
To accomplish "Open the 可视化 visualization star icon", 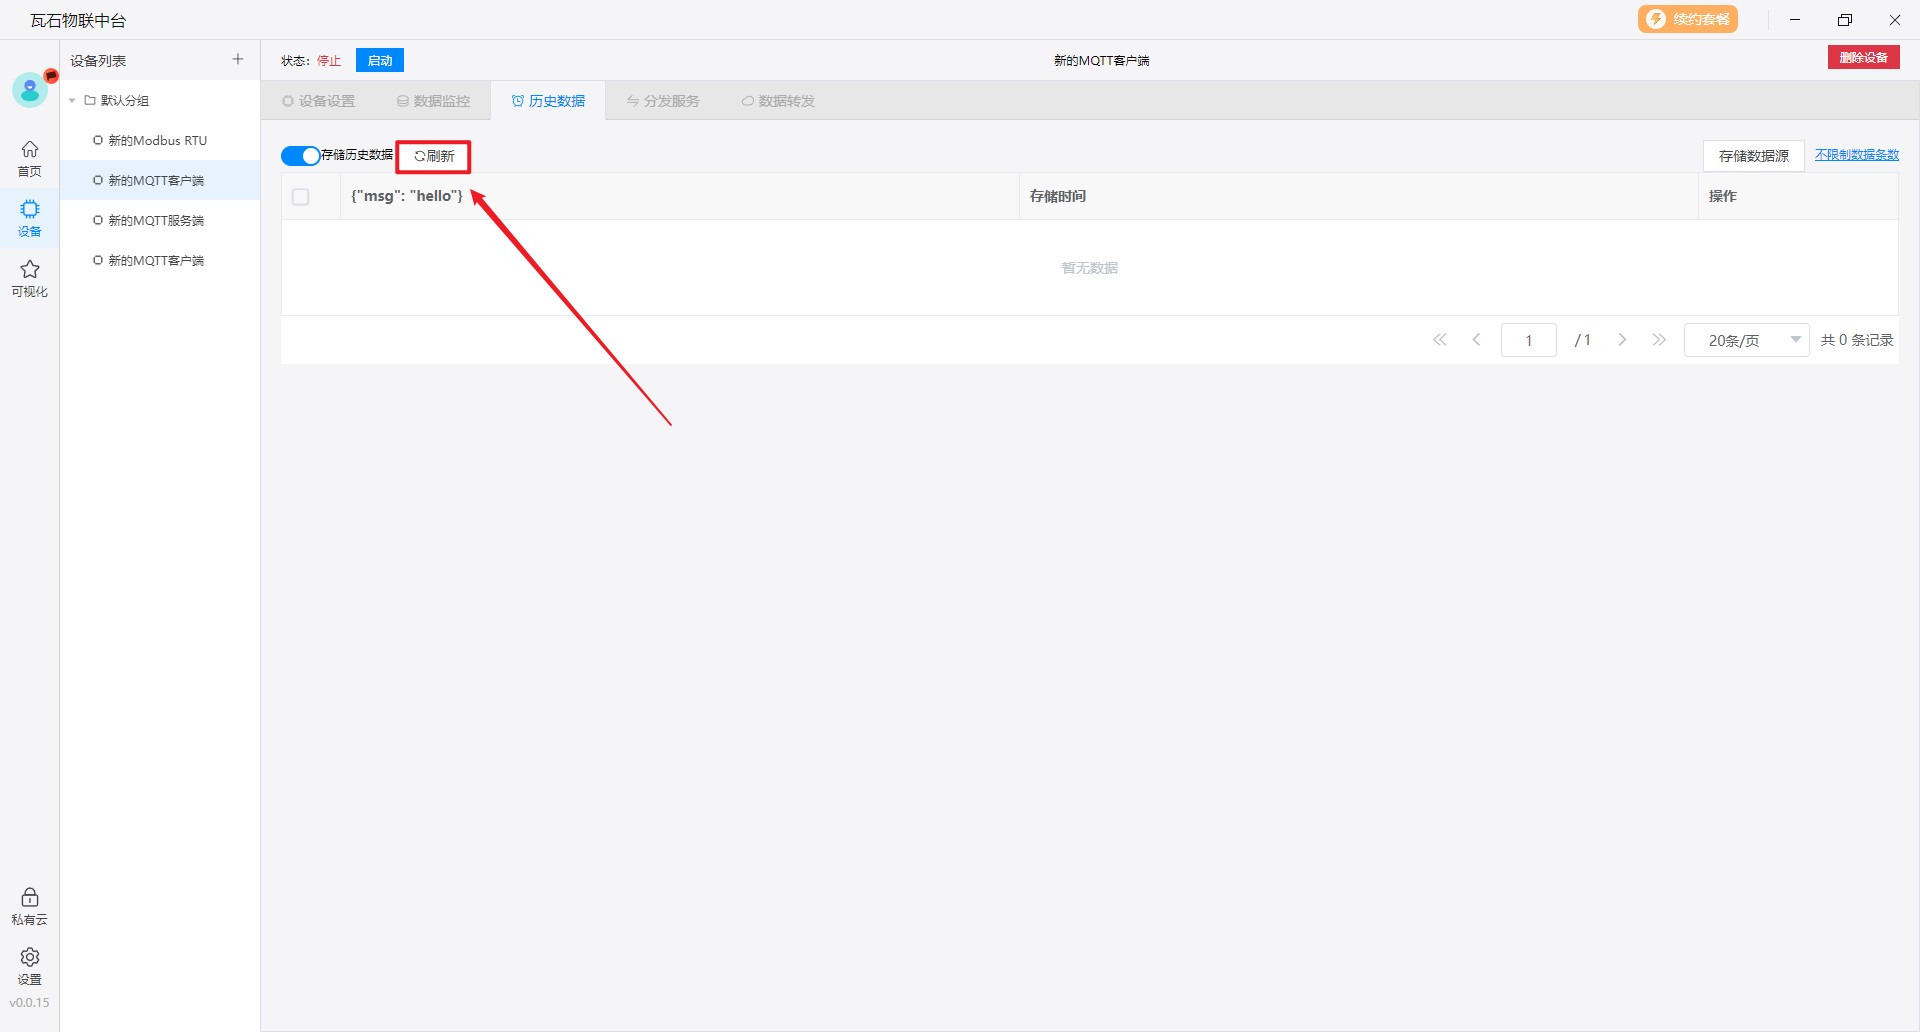I will (x=30, y=278).
